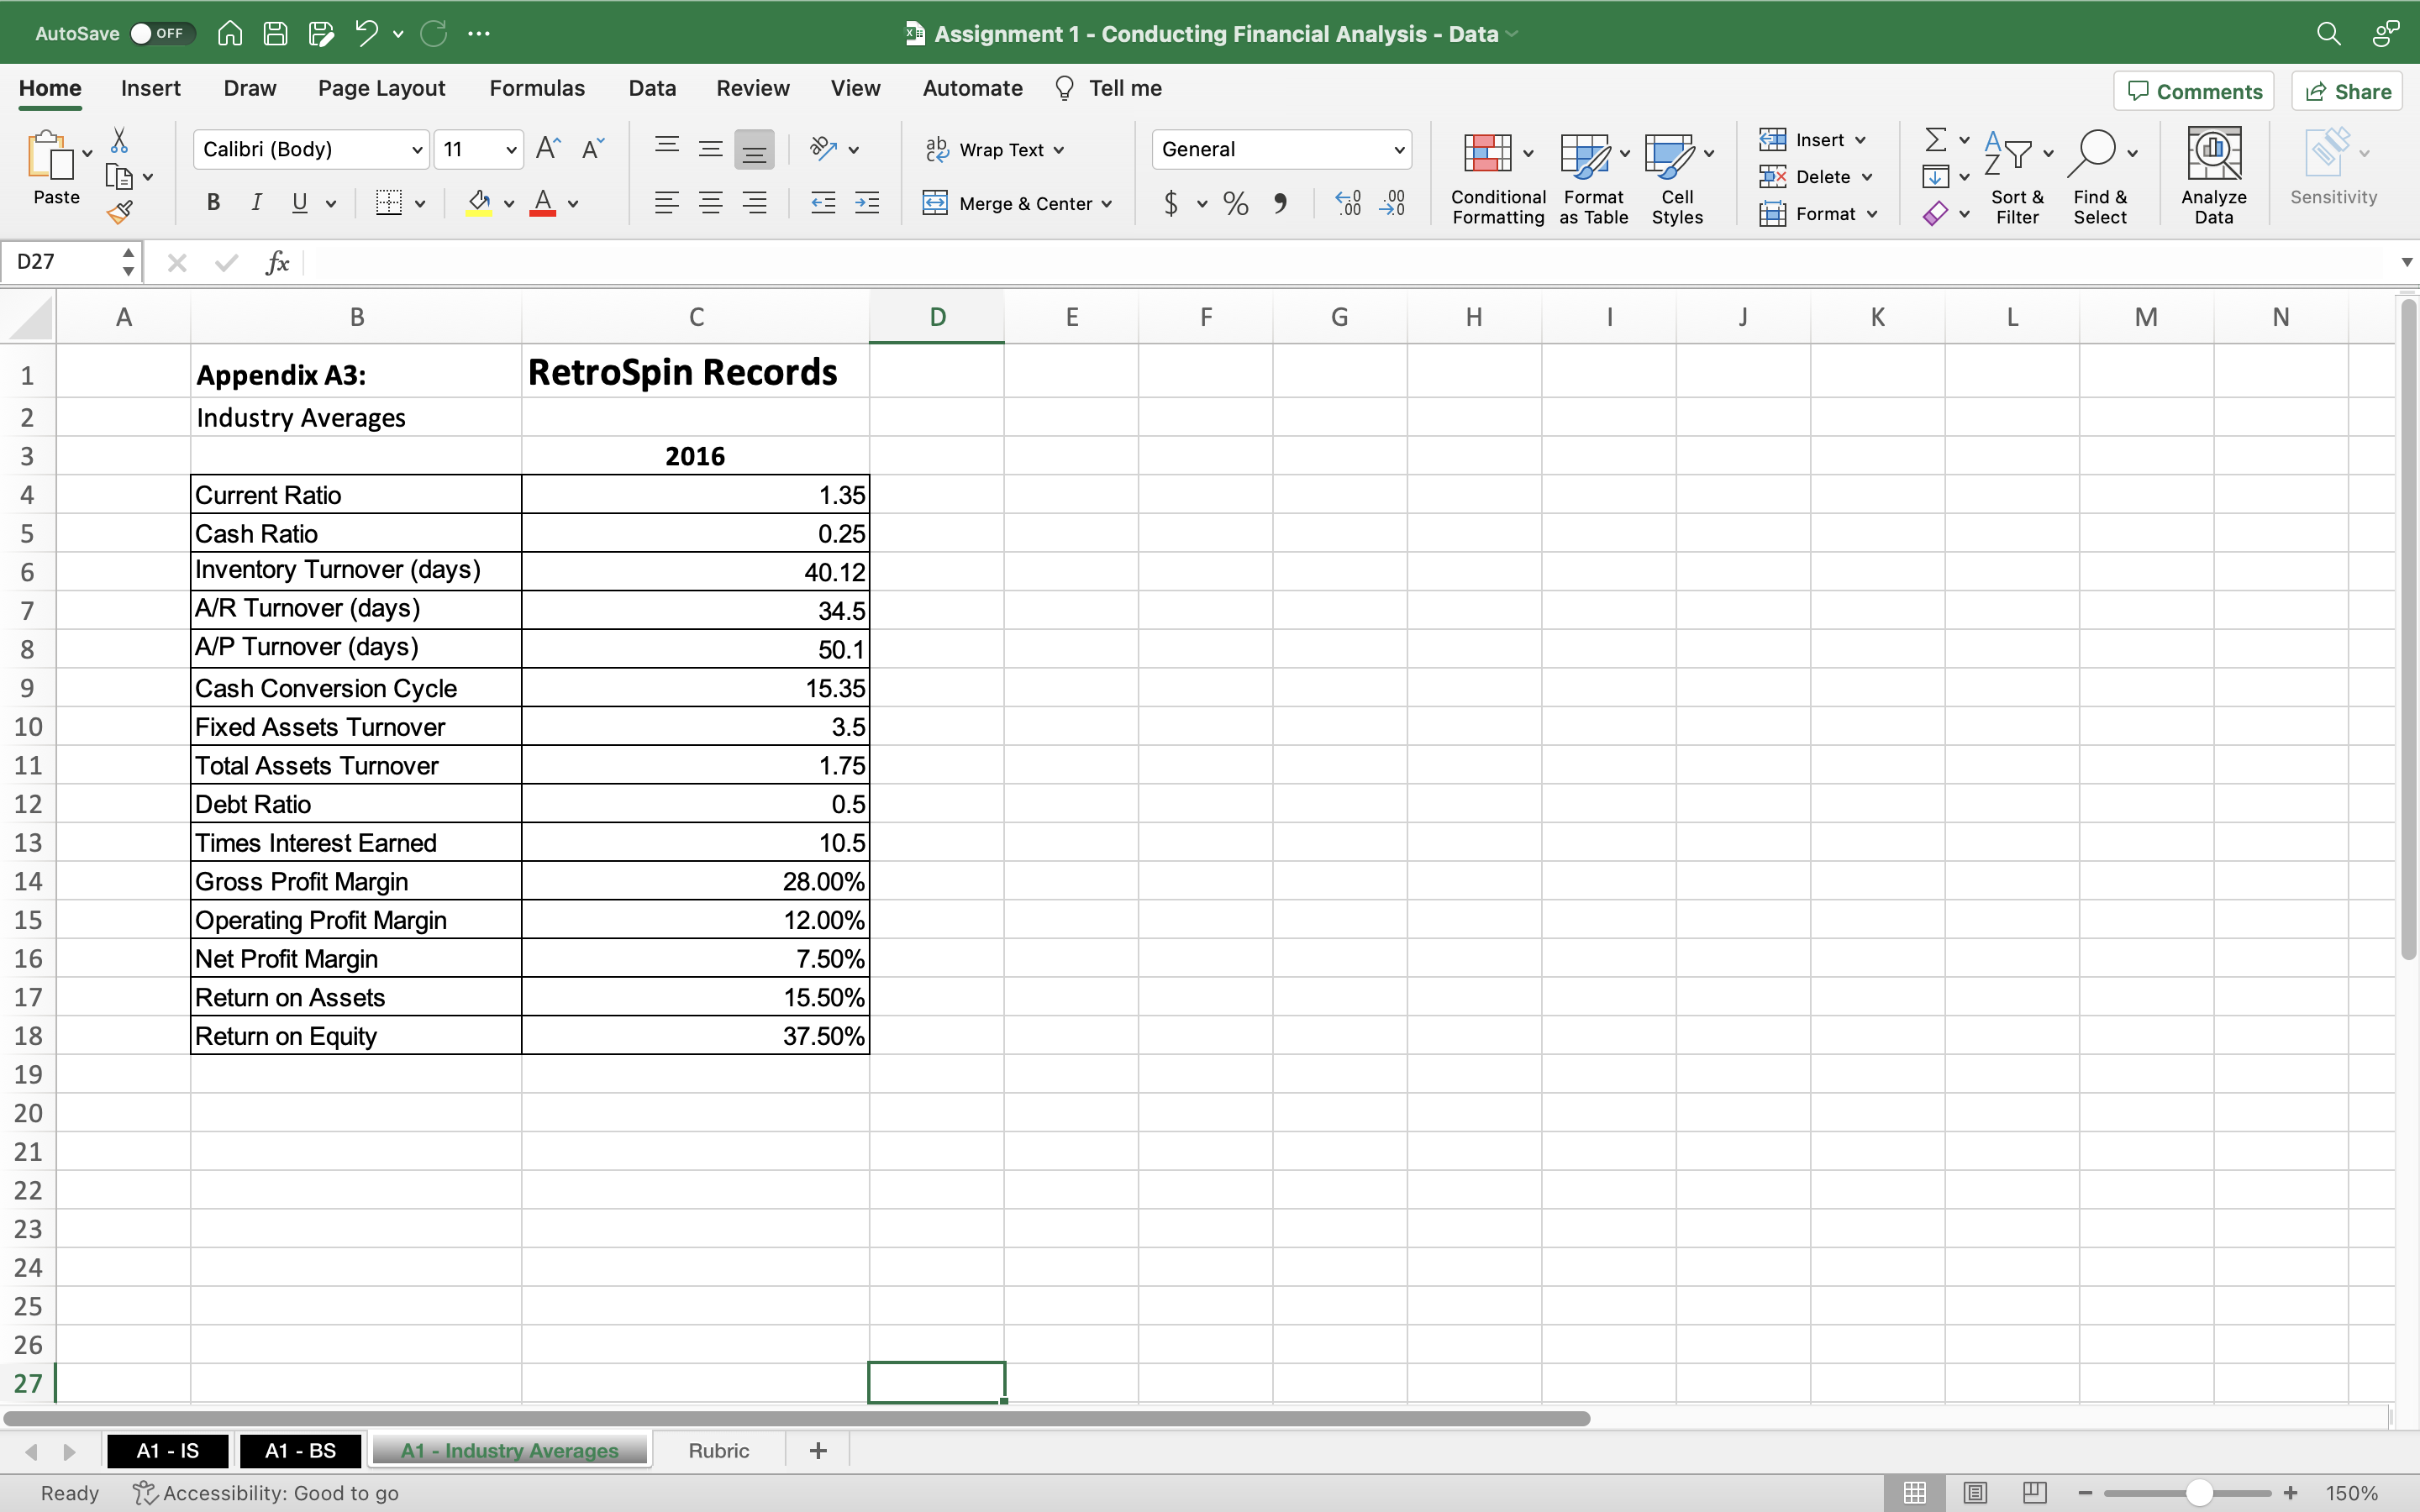Apply the percent style format

pos(1235,204)
